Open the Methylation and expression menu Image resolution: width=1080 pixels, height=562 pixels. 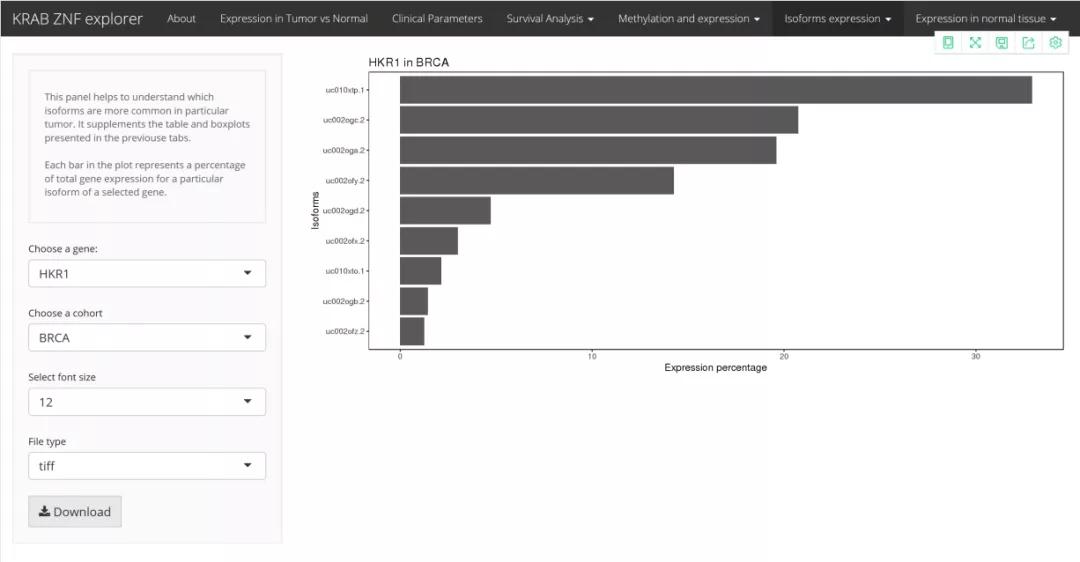pos(688,18)
